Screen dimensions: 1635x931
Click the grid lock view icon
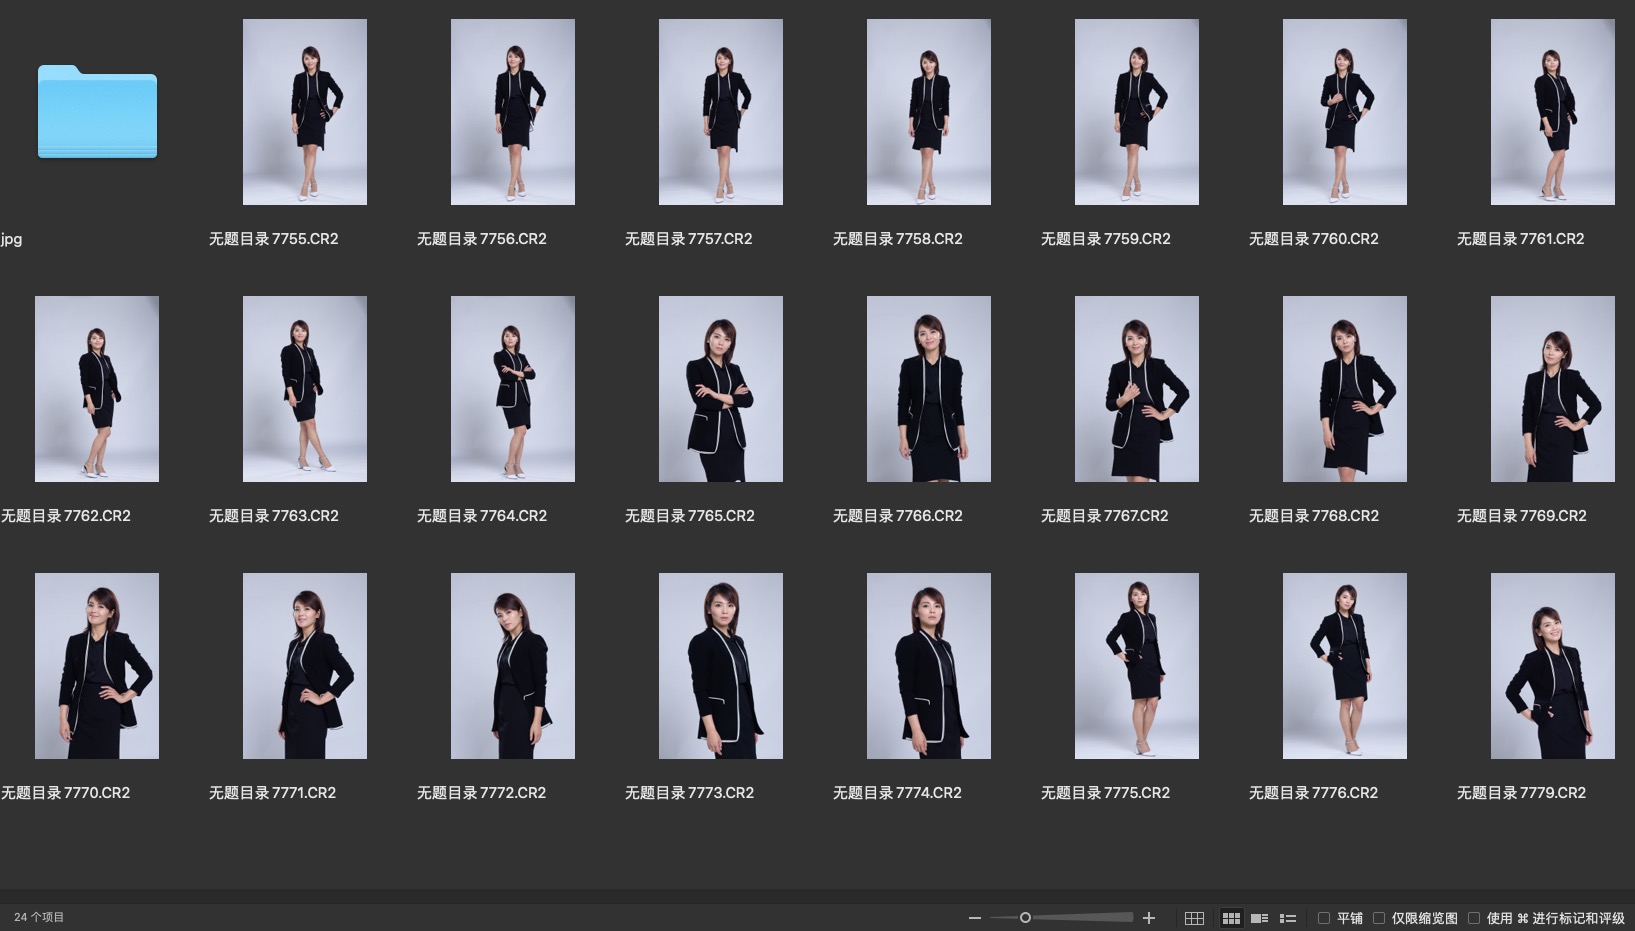pos(1194,918)
